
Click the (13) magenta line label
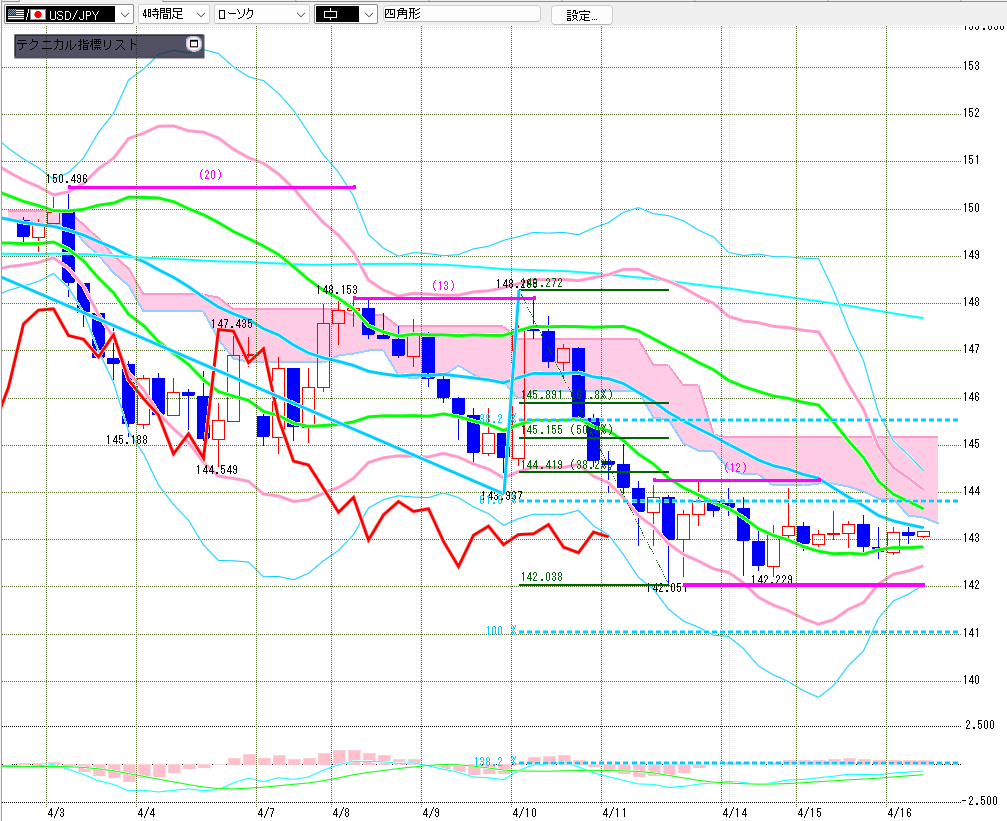[x=443, y=285]
